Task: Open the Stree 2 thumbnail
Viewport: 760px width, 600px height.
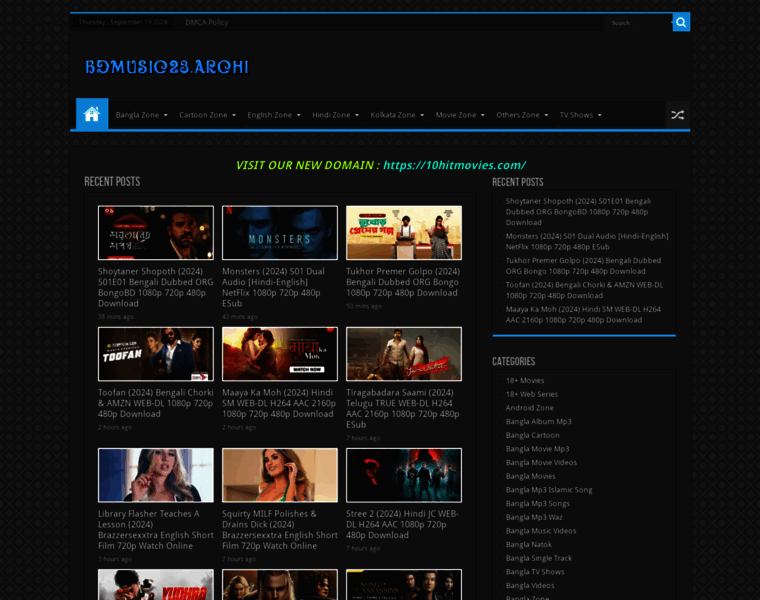Action: (404, 475)
